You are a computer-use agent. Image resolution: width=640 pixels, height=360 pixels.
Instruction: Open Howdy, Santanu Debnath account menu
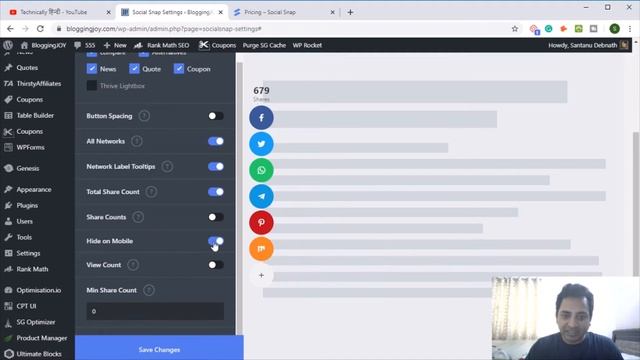(588, 45)
